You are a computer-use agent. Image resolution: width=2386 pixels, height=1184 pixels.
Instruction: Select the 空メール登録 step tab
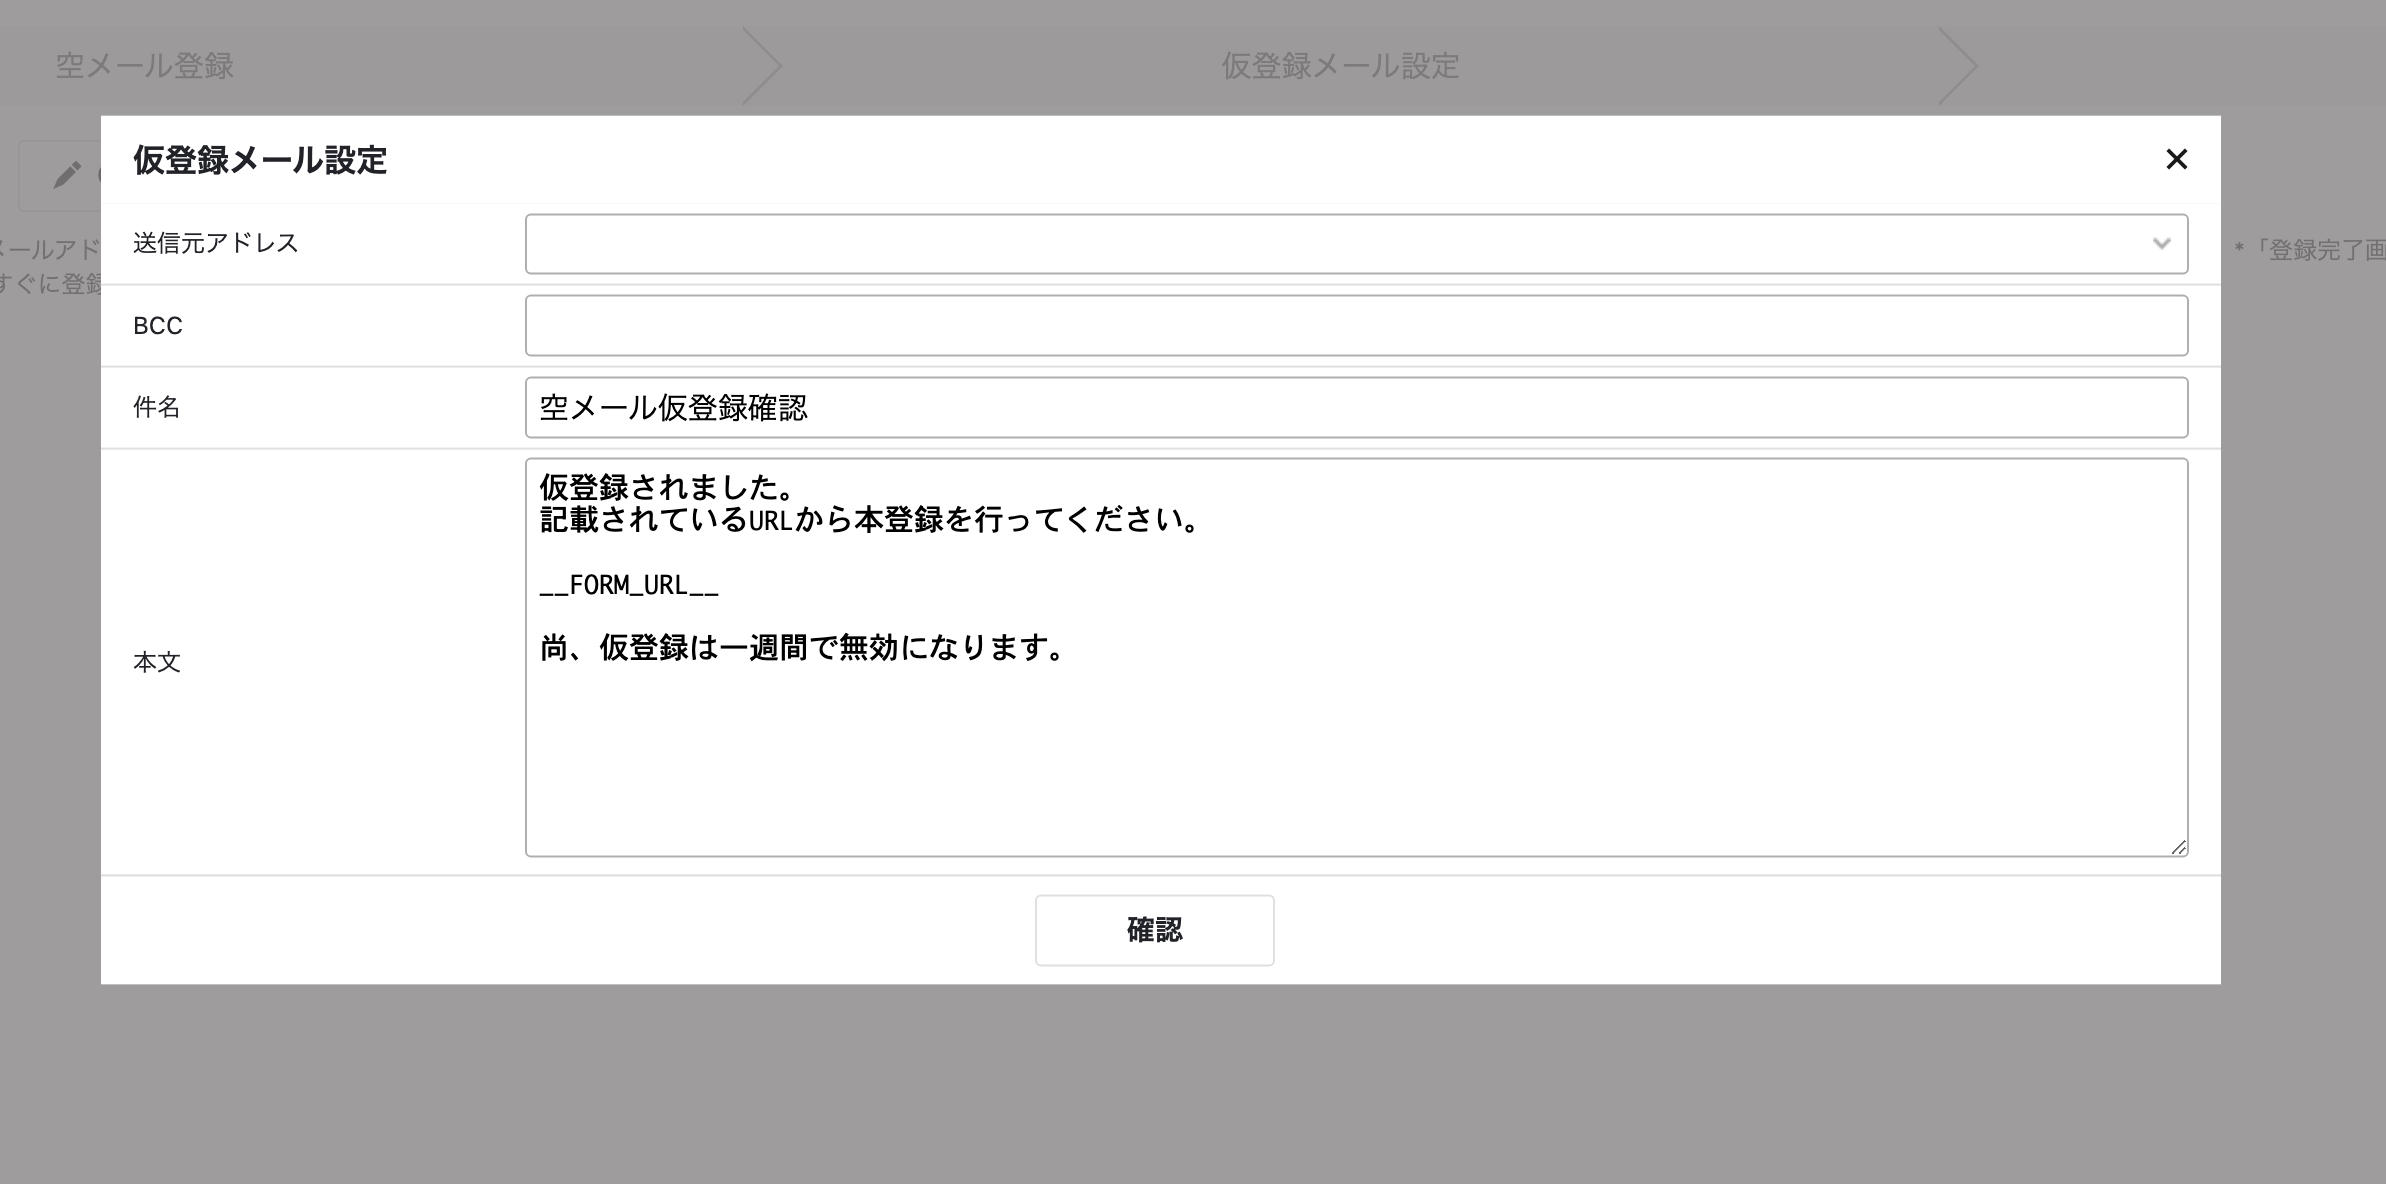[145, 66]
